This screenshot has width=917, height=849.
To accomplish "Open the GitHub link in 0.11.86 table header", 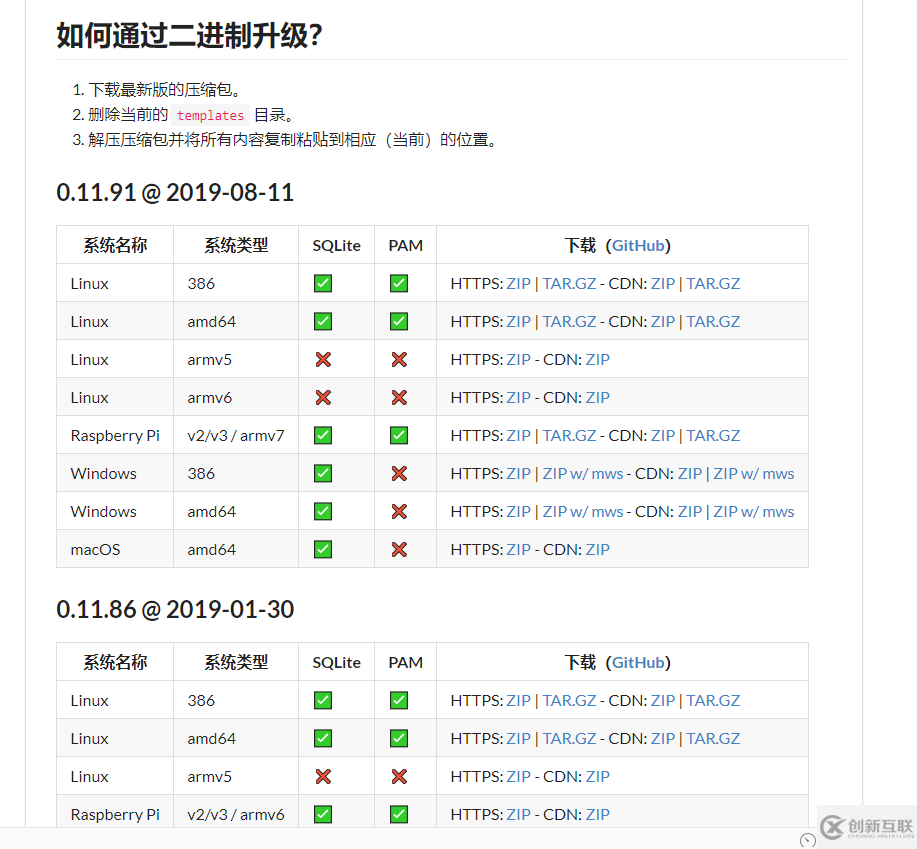I will [640, 662].
